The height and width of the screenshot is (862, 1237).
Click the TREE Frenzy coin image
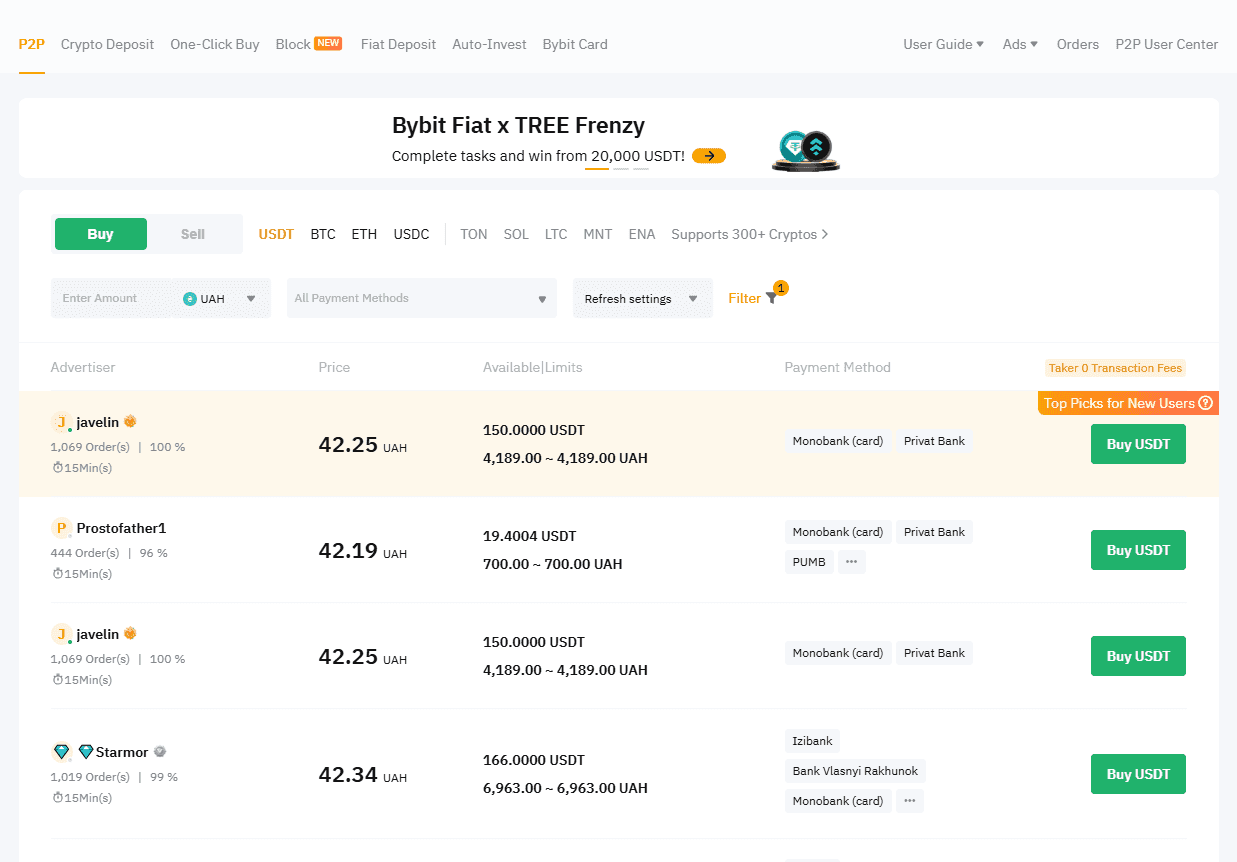[x=806, y=150]
